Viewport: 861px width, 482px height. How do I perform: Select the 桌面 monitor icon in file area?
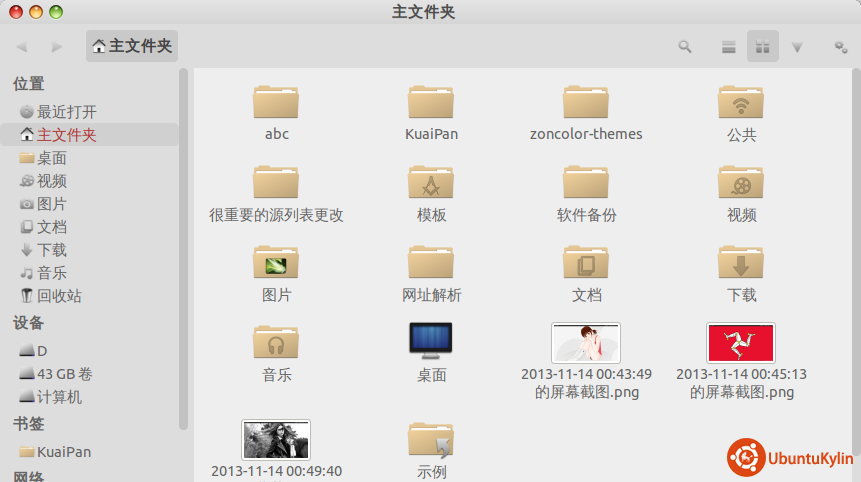click(431, 340)
